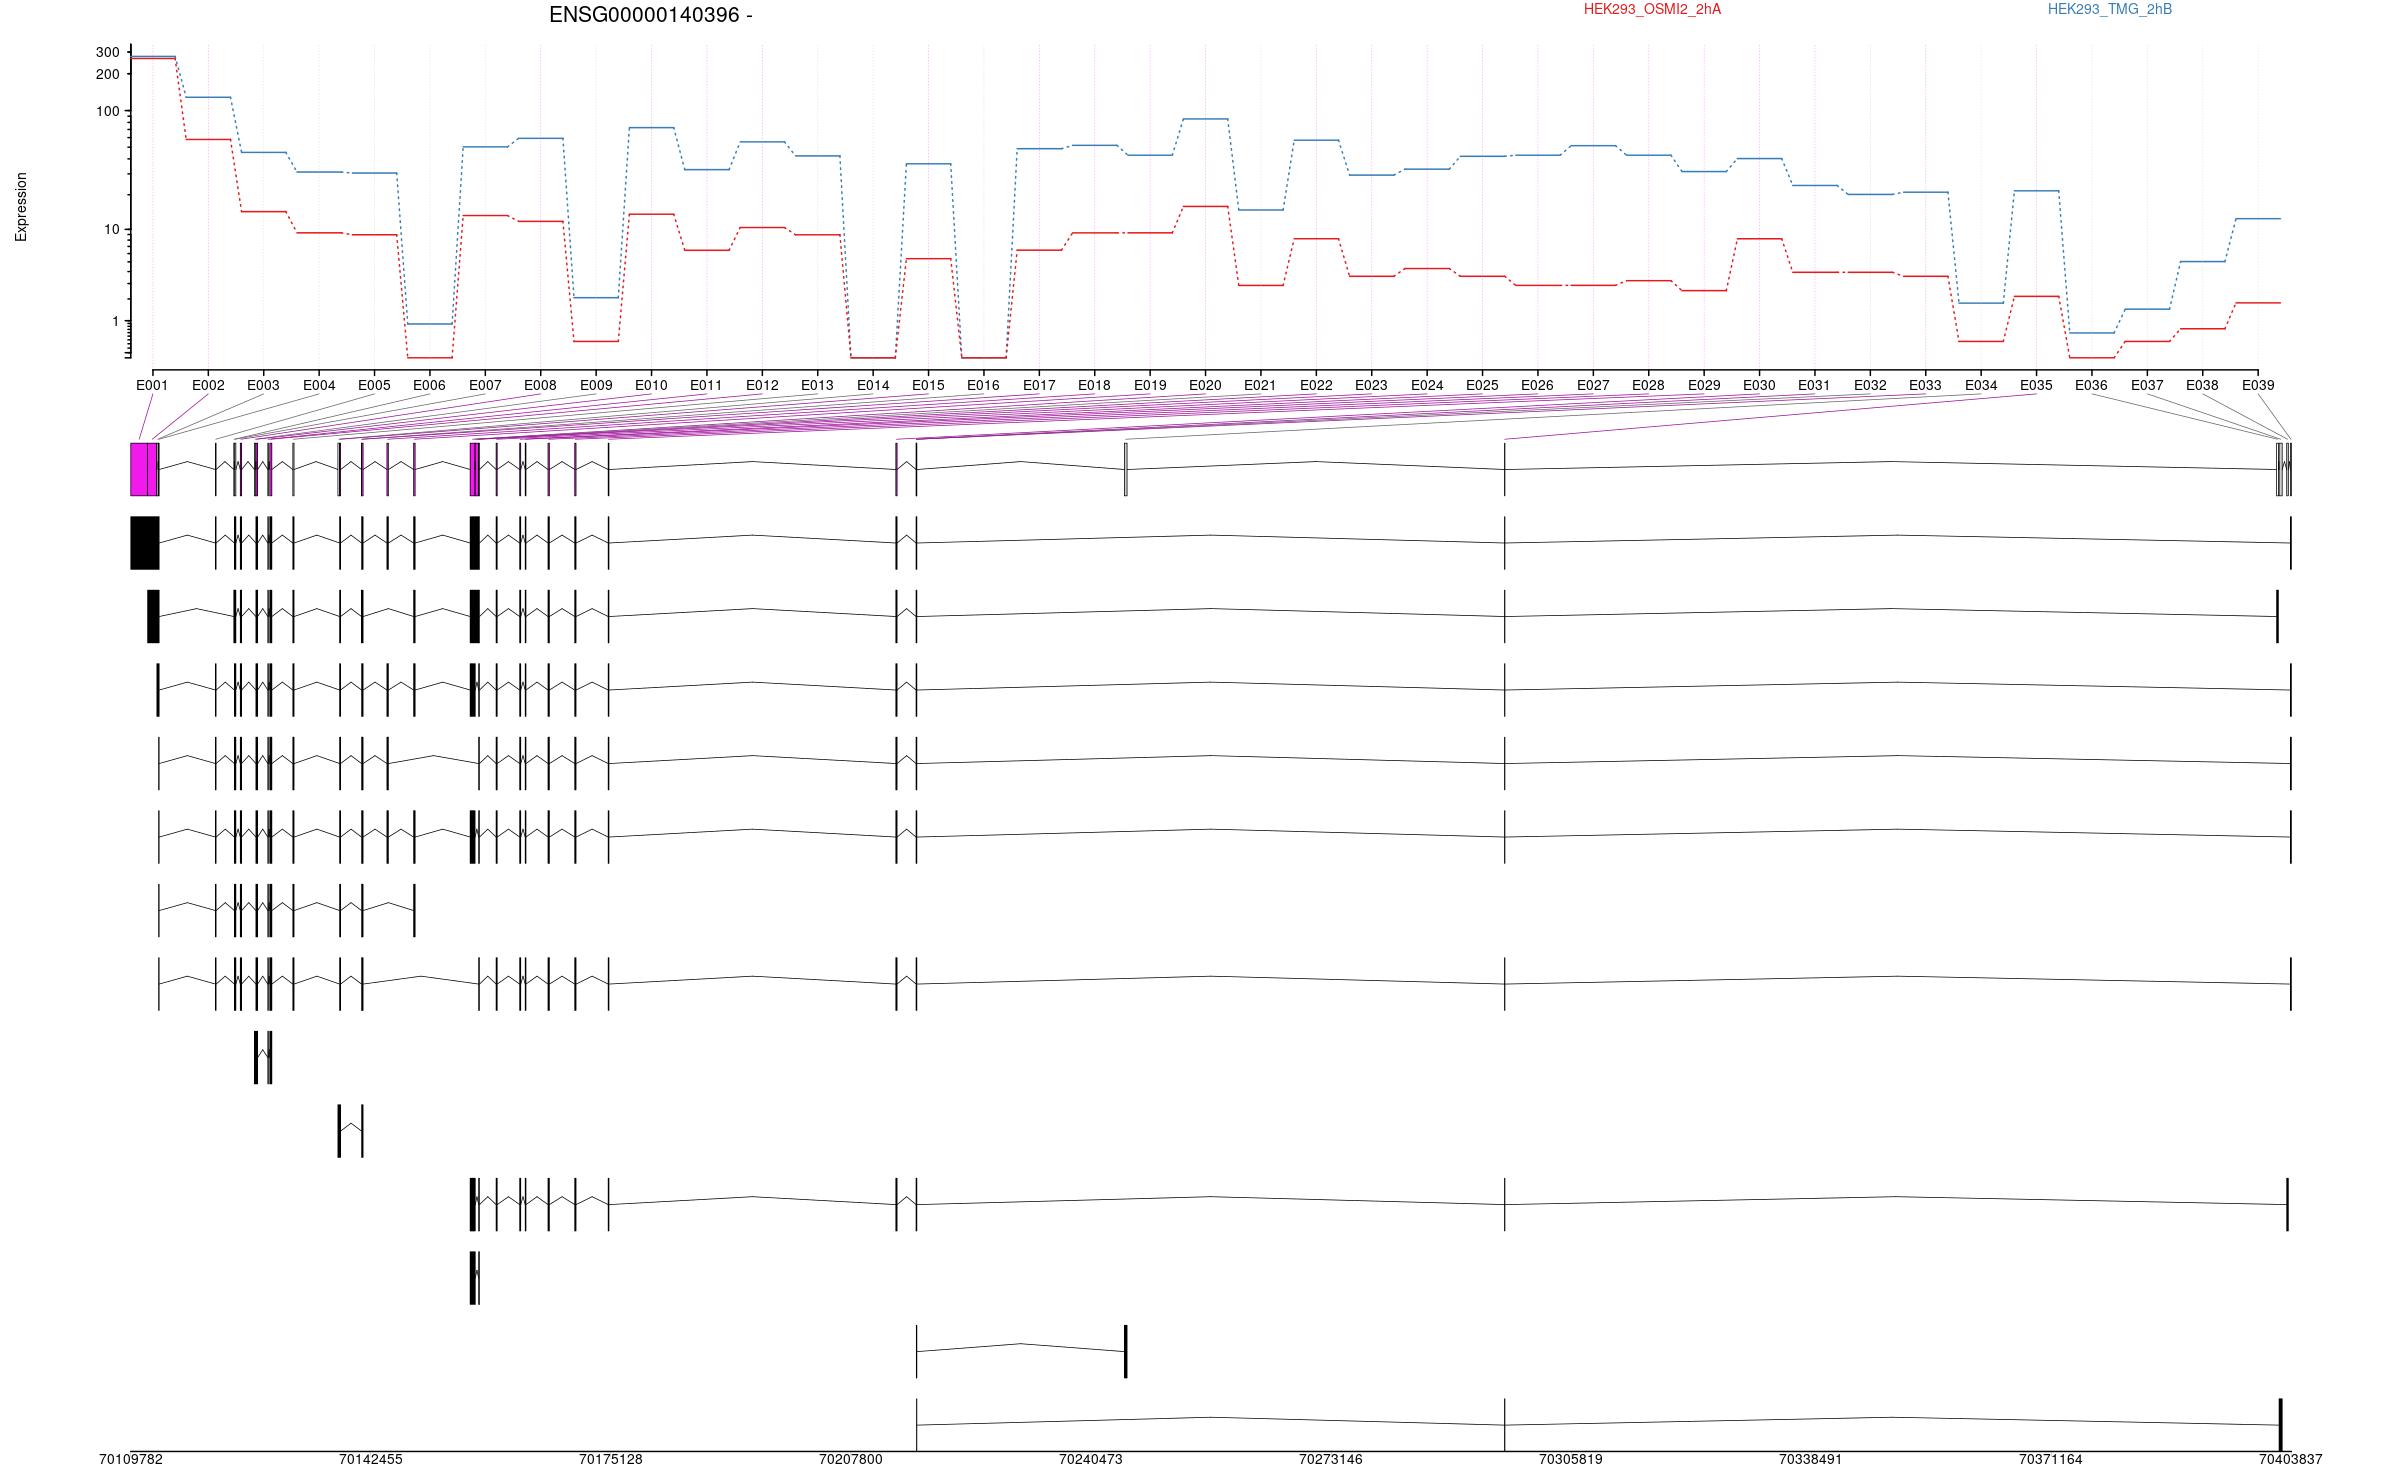Click exon label E030

[1759, 385]
